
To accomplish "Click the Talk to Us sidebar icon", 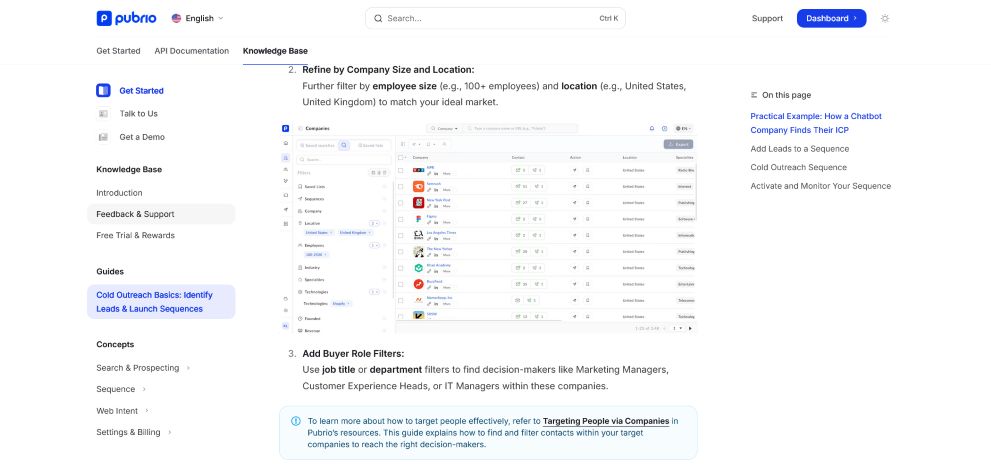I will [x=103, y=114].
